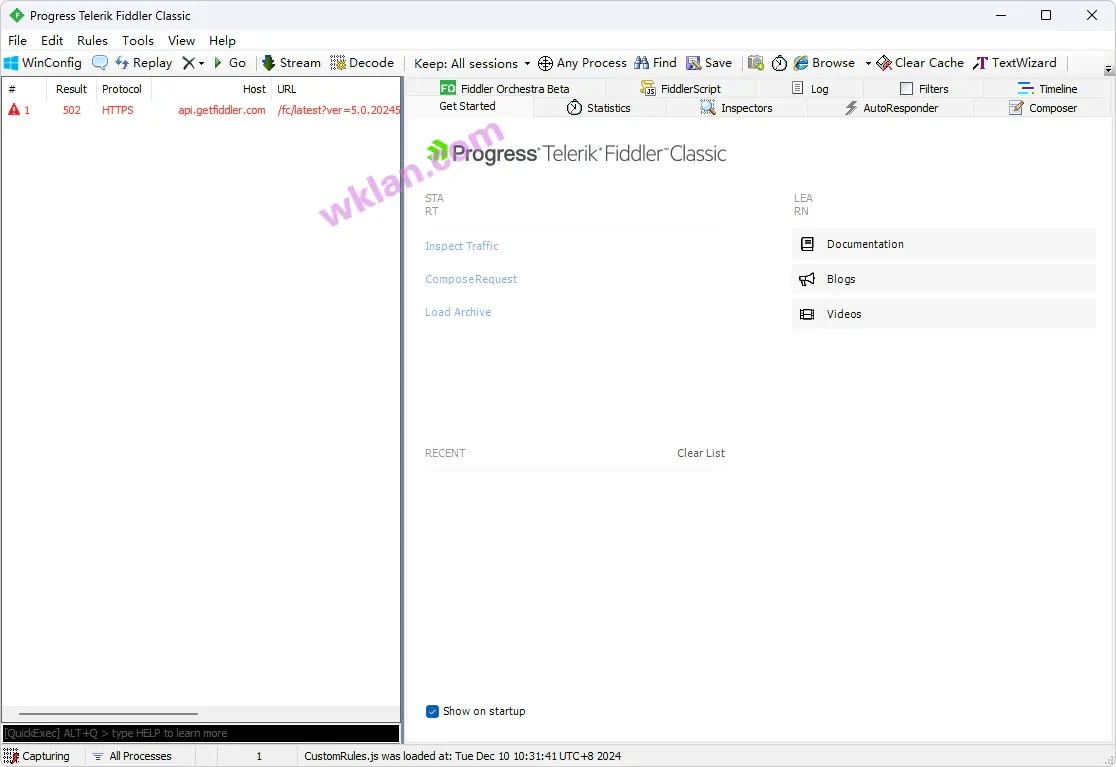The height and width of the screenshot is (767, 1116).
Task: Select the Get Started tab
Action: point(467,107)
